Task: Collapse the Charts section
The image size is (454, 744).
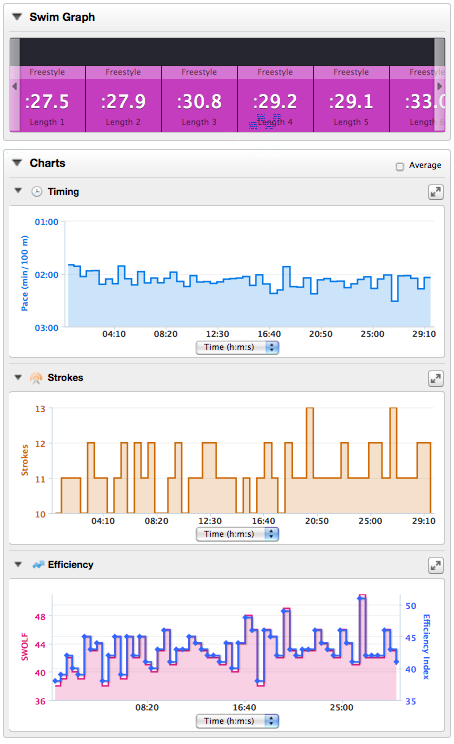Action: [18, 163]
